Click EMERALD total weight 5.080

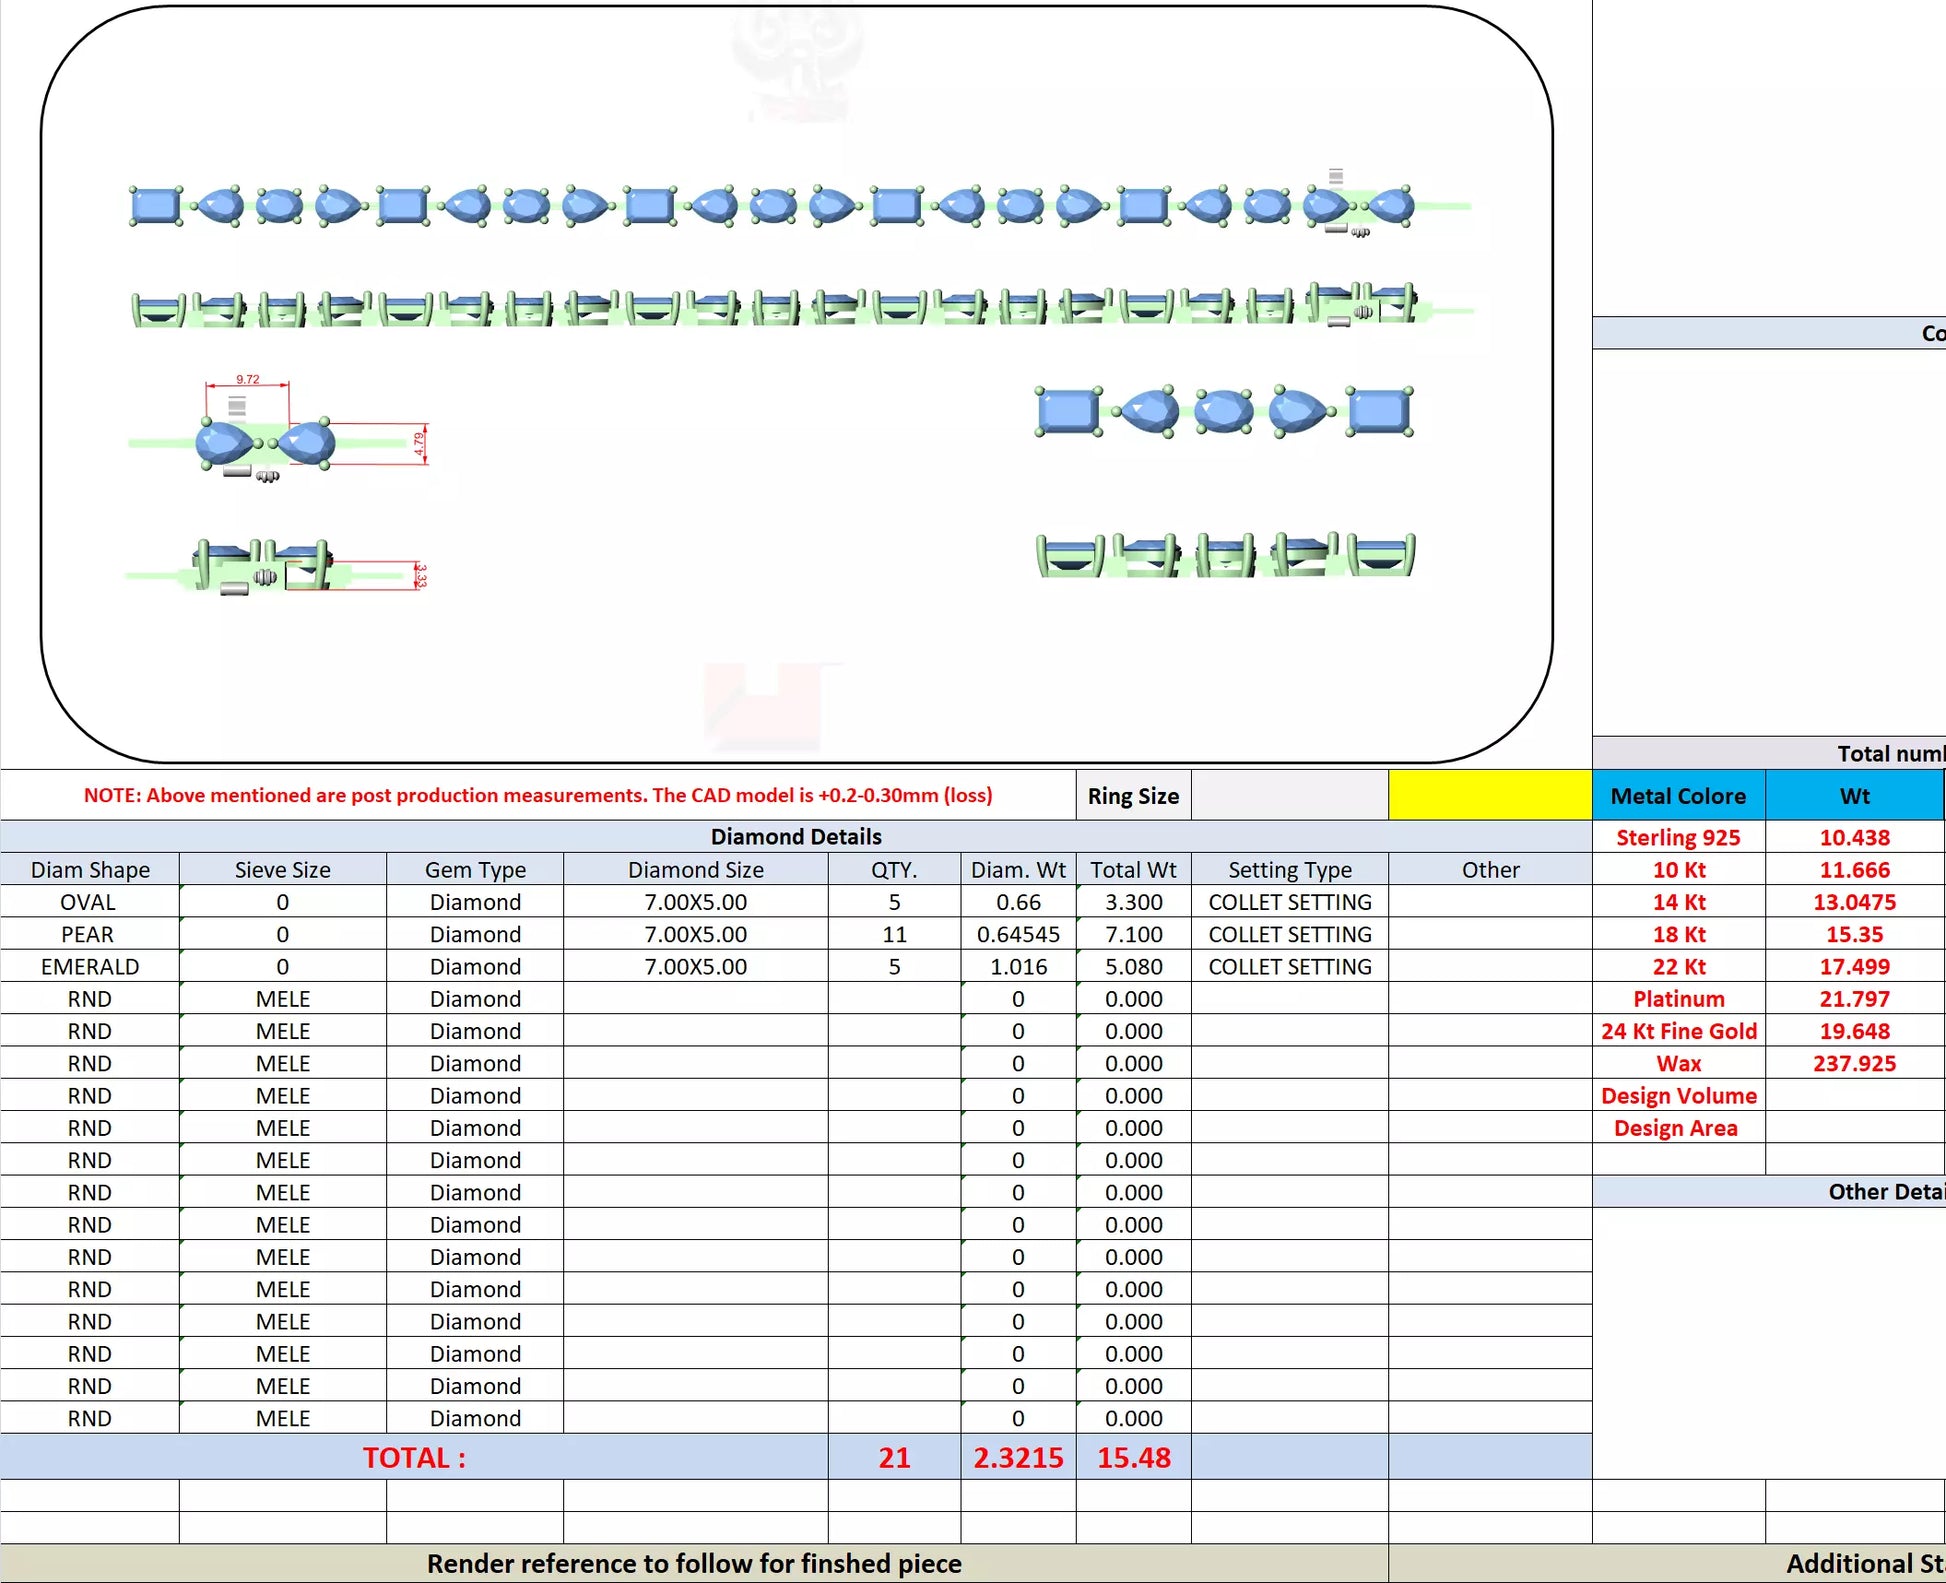(x=1133, y=967)
